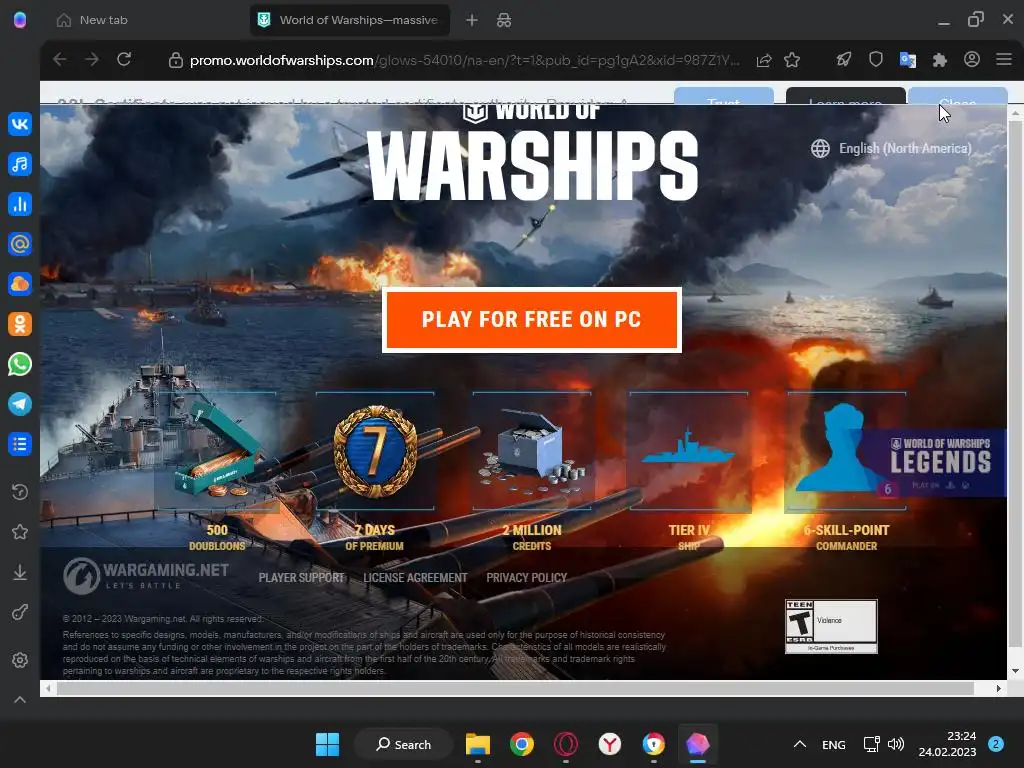
Task: Open the volume control in tray
Action: [897, 744]
